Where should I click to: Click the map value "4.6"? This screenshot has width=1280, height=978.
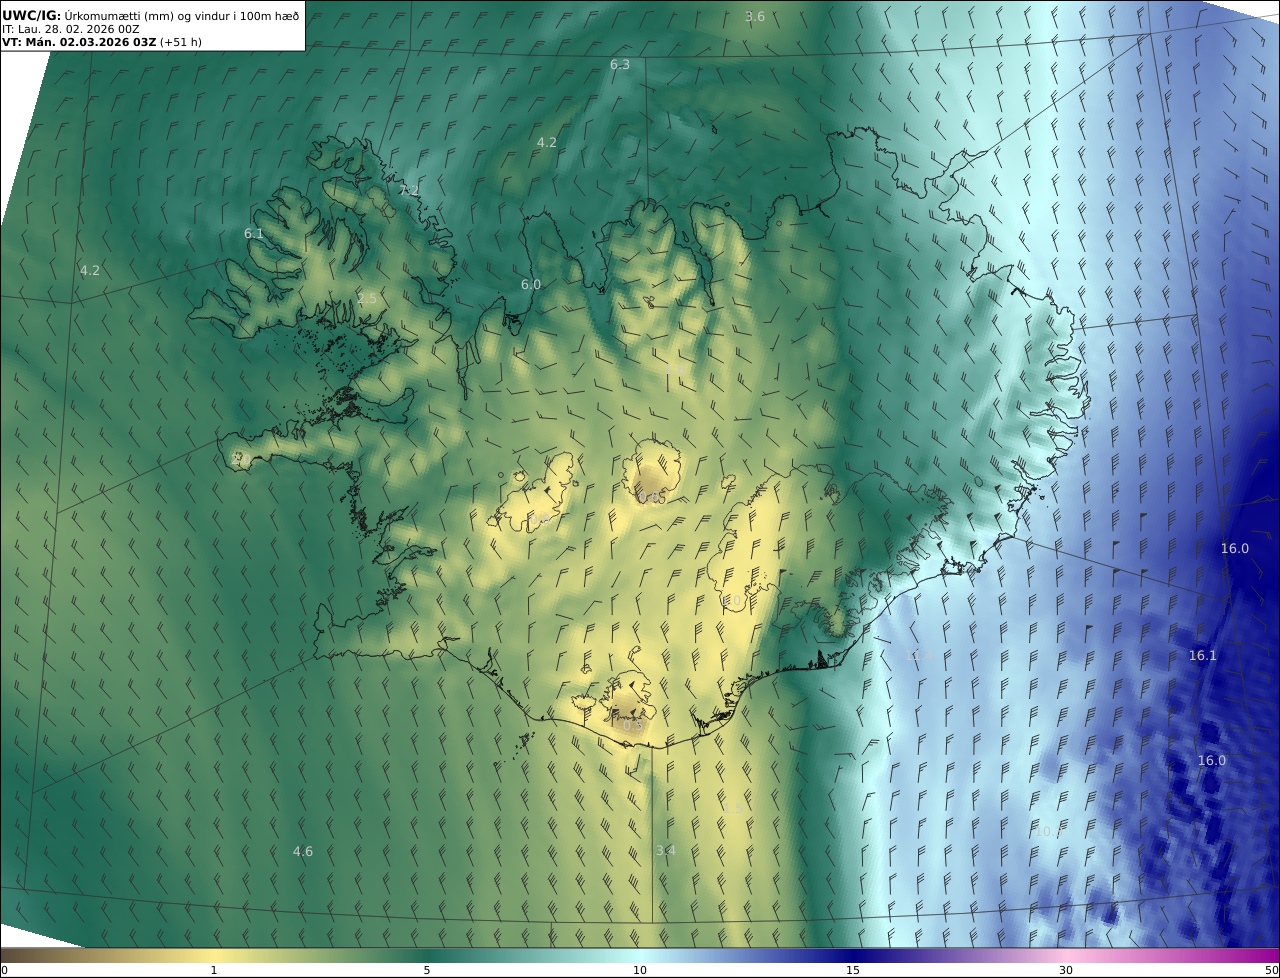pos(303,852)
